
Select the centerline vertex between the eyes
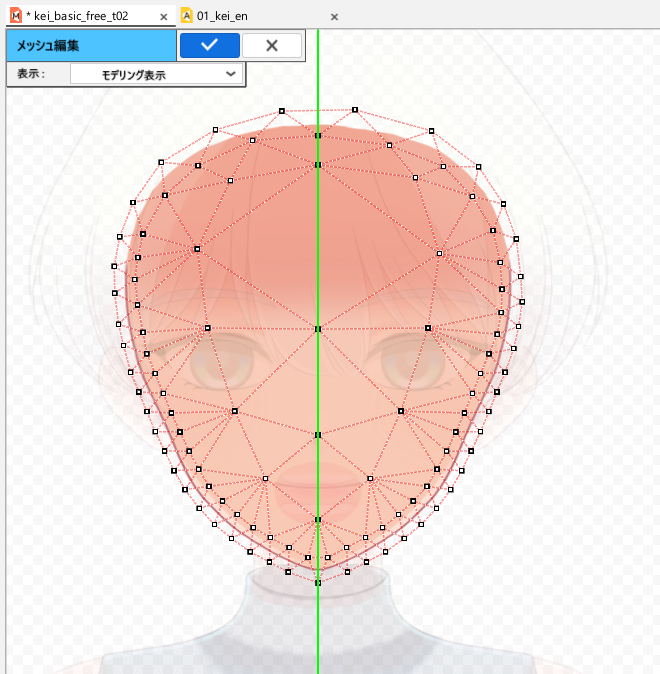(318, 328)
